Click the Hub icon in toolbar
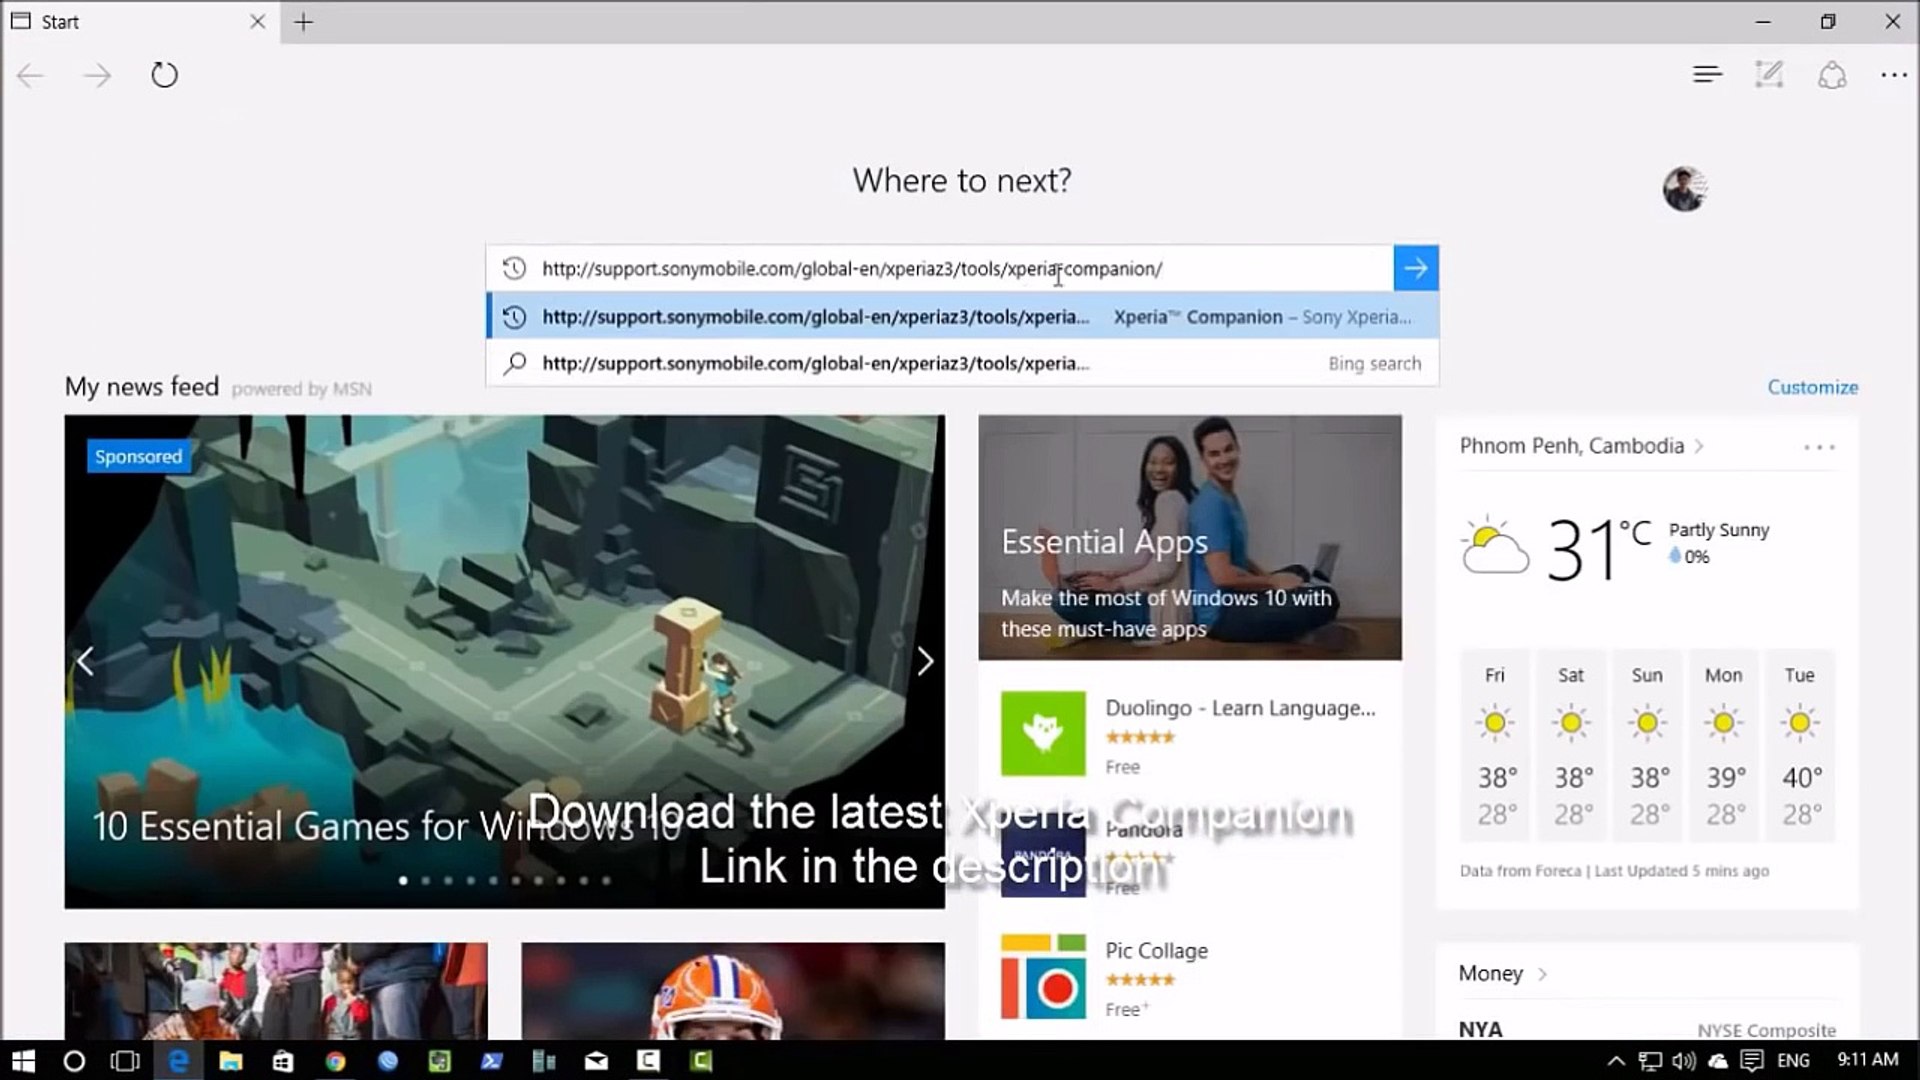Image resolution: width=1920 pixels, height=1080 pixels. click(1707, 75)
